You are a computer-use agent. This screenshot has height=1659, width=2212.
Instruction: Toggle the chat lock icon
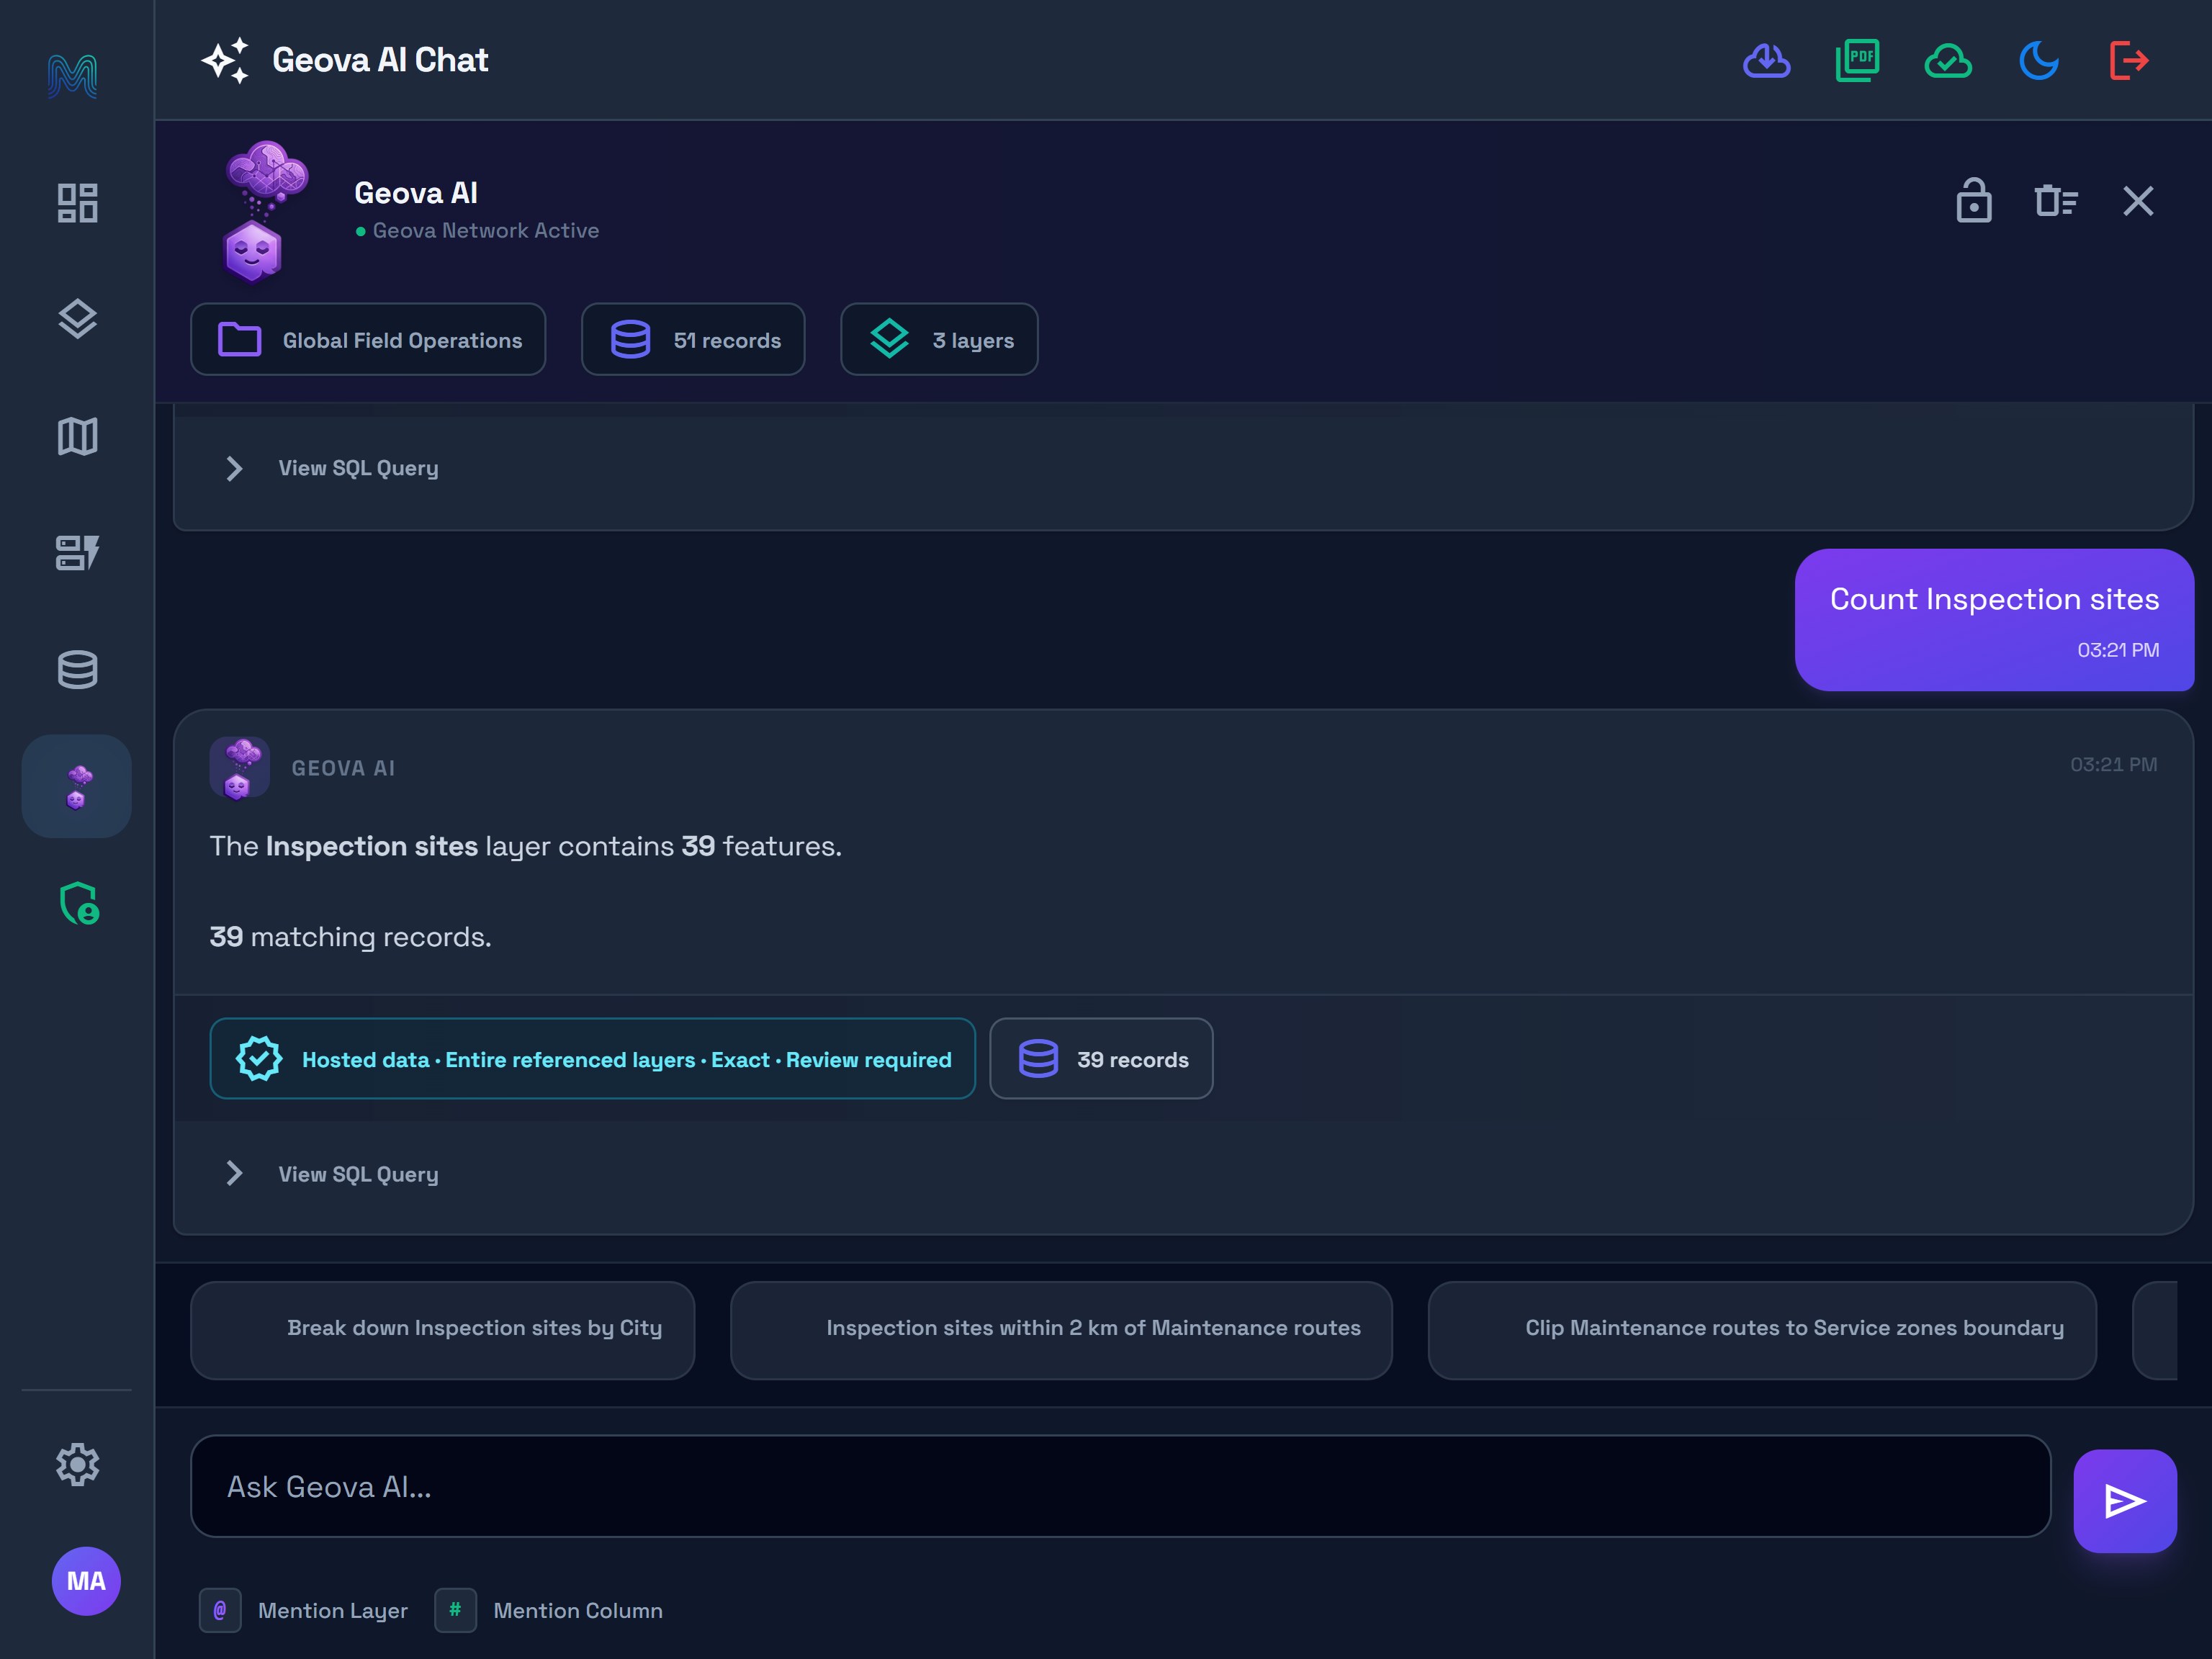1974,200
